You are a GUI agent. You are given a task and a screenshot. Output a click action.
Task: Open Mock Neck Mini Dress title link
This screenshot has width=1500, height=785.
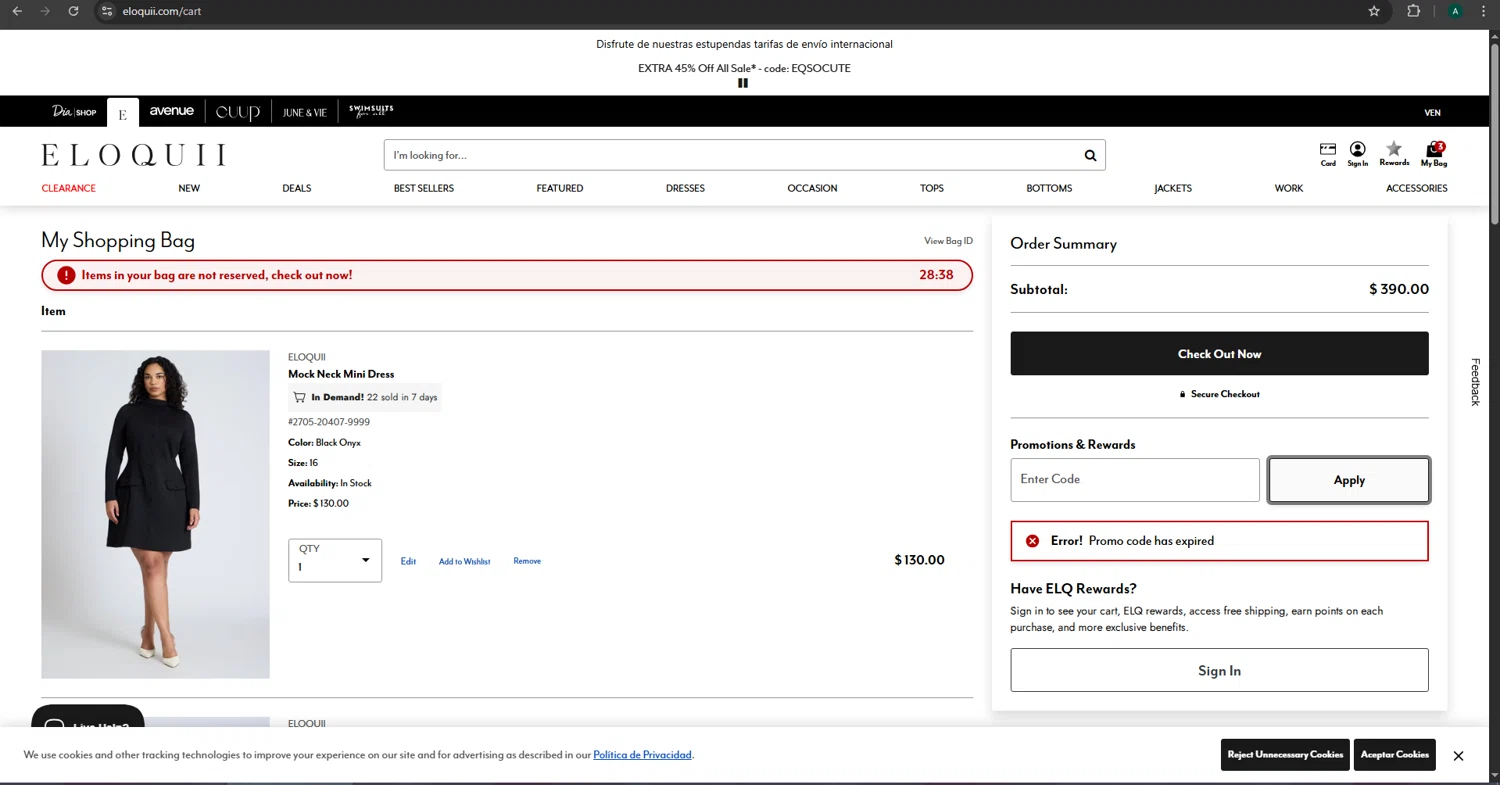[341, 374]
